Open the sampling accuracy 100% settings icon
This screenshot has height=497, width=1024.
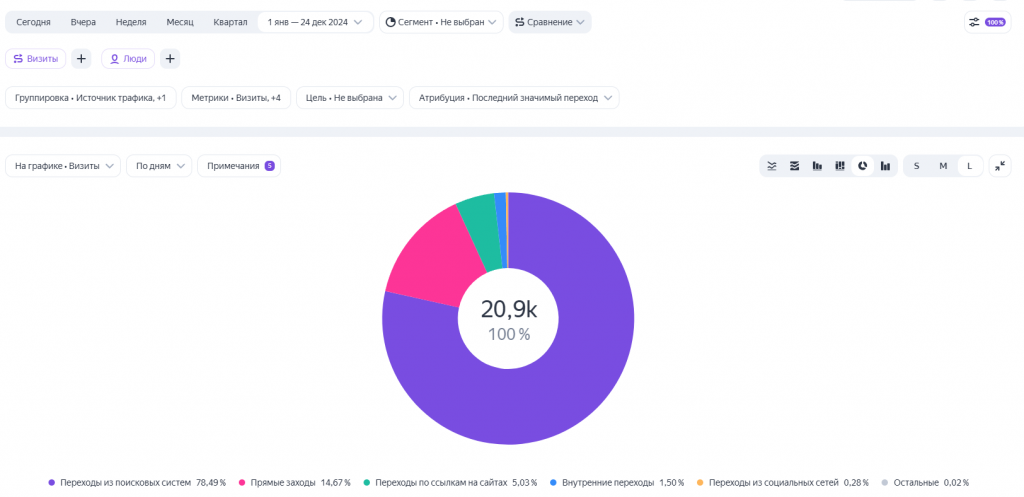click(x=987, y=22)
